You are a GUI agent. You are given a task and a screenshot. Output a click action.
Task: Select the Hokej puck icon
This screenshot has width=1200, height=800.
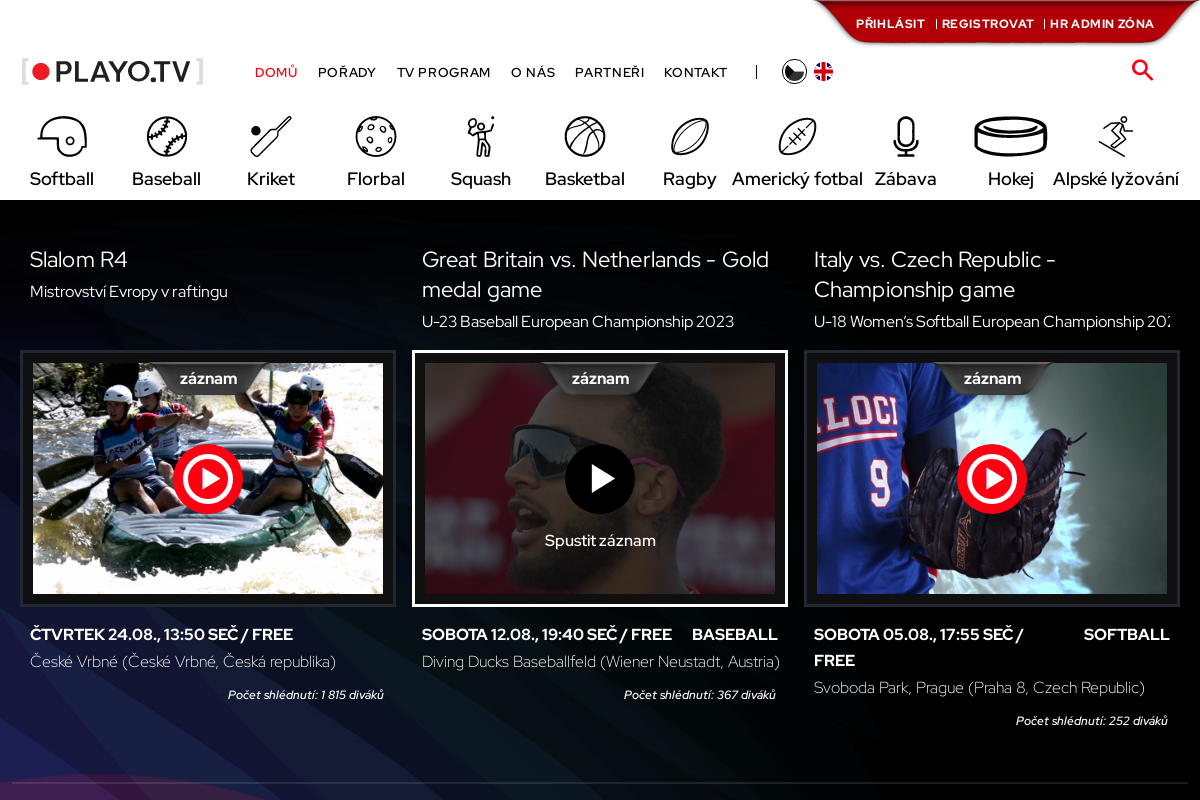click(1011, 137)
